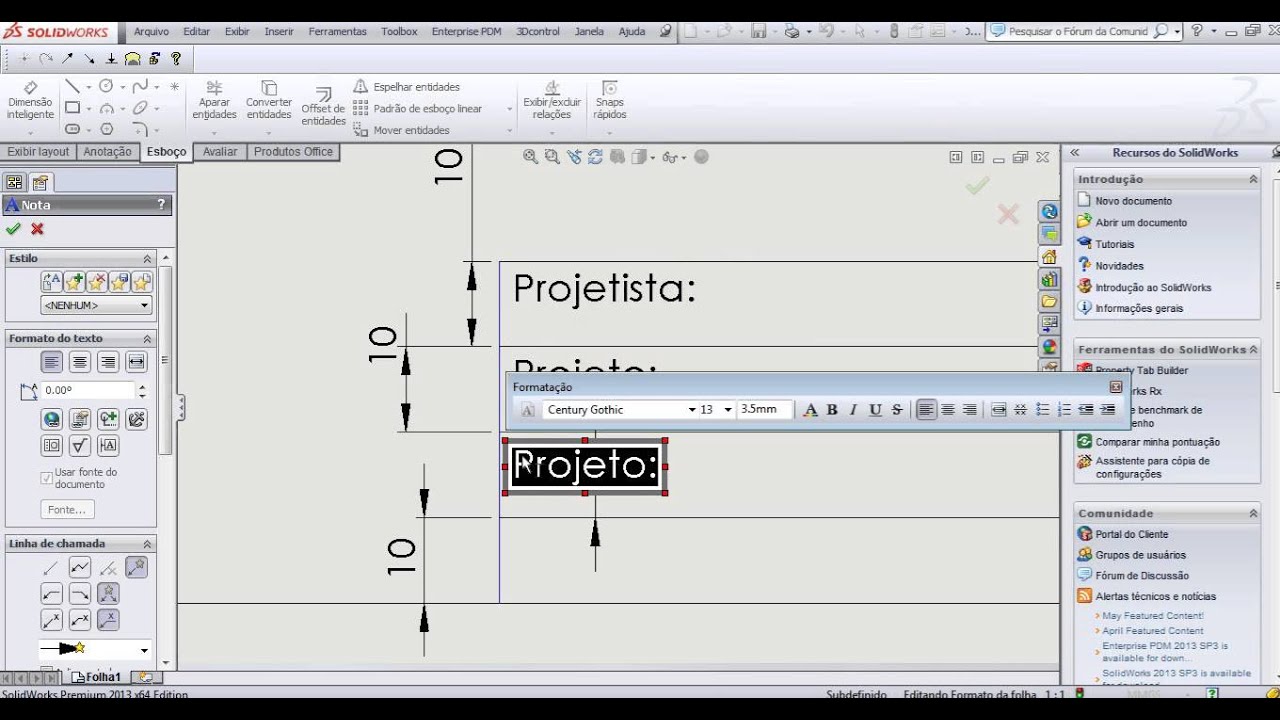
Task: Decrease indent in Formatação toolbar
Action: click(1086, 409)
